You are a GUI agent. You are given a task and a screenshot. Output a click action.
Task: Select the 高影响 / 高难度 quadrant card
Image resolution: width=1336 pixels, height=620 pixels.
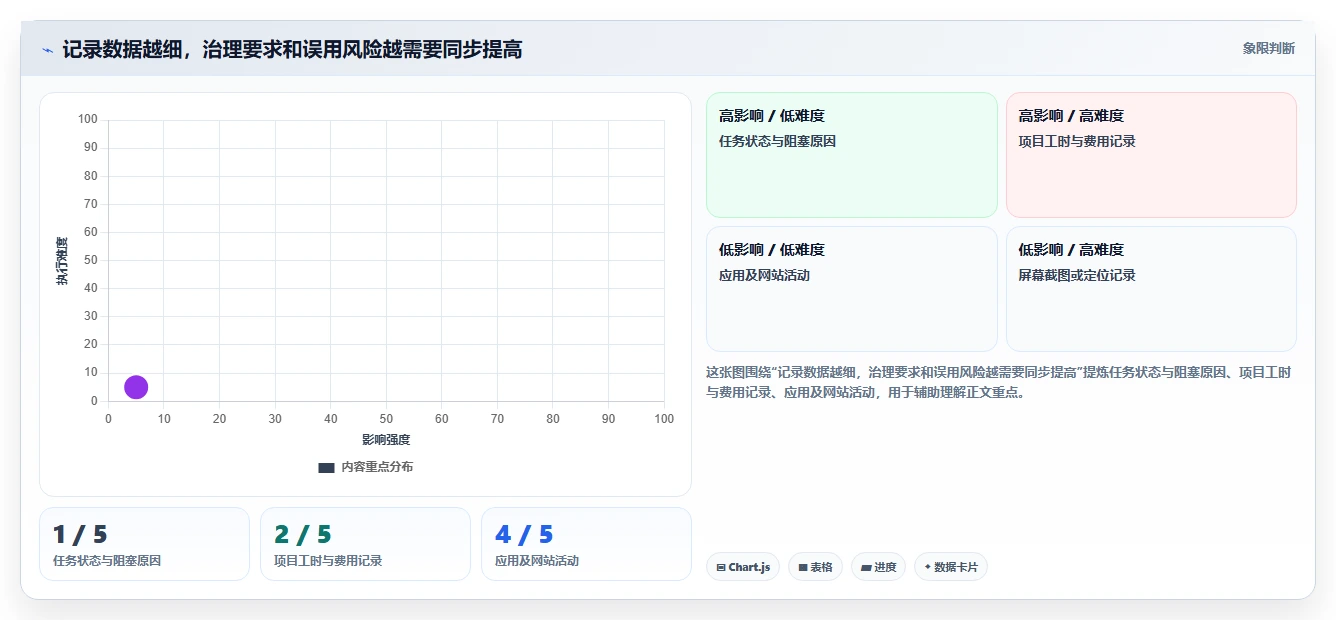(1151, 155)
